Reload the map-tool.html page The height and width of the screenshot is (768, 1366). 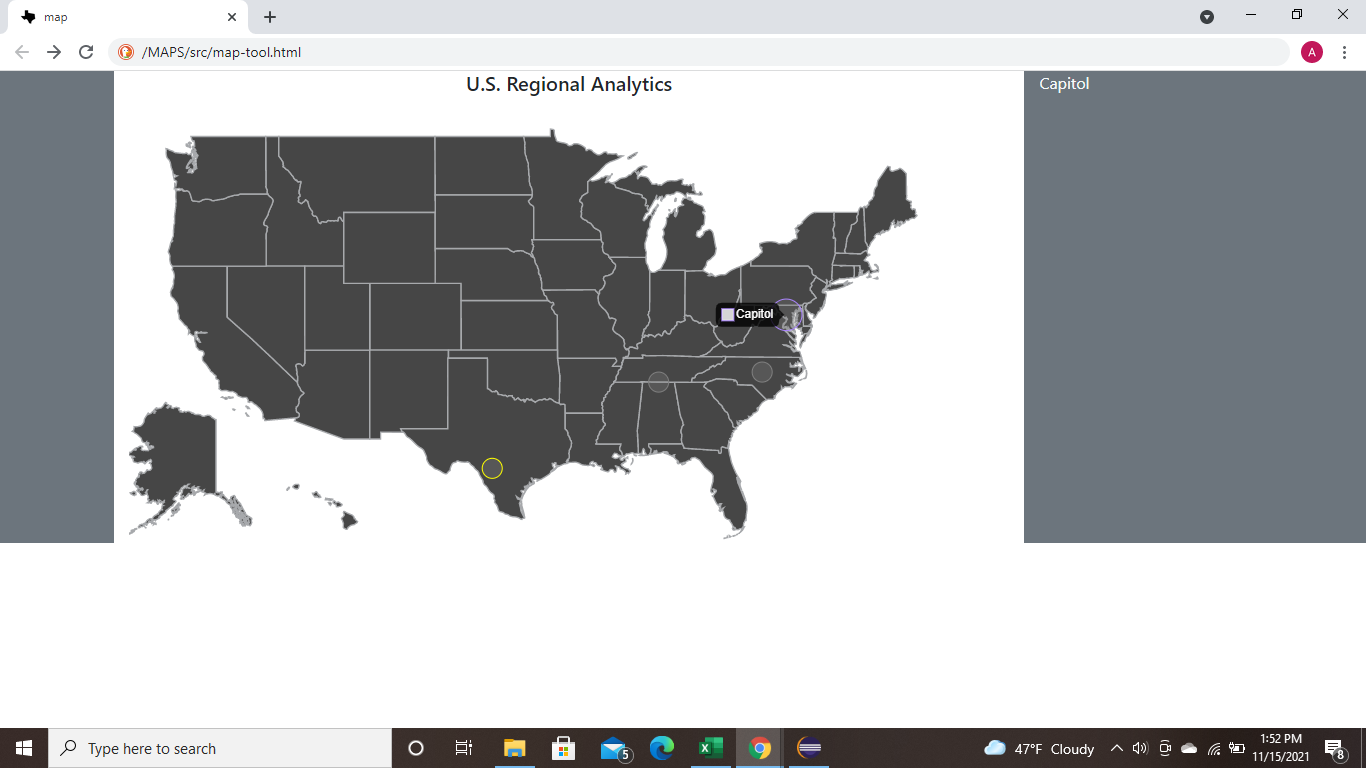85,52
